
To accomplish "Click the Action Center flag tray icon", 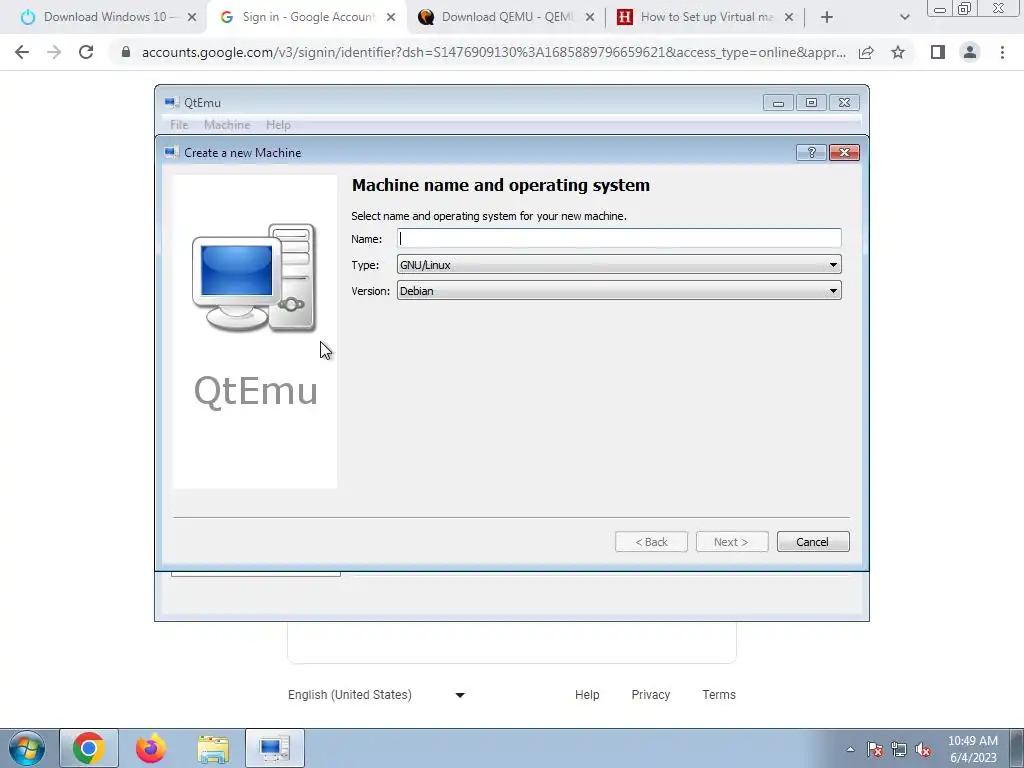I will click(875, 750).
